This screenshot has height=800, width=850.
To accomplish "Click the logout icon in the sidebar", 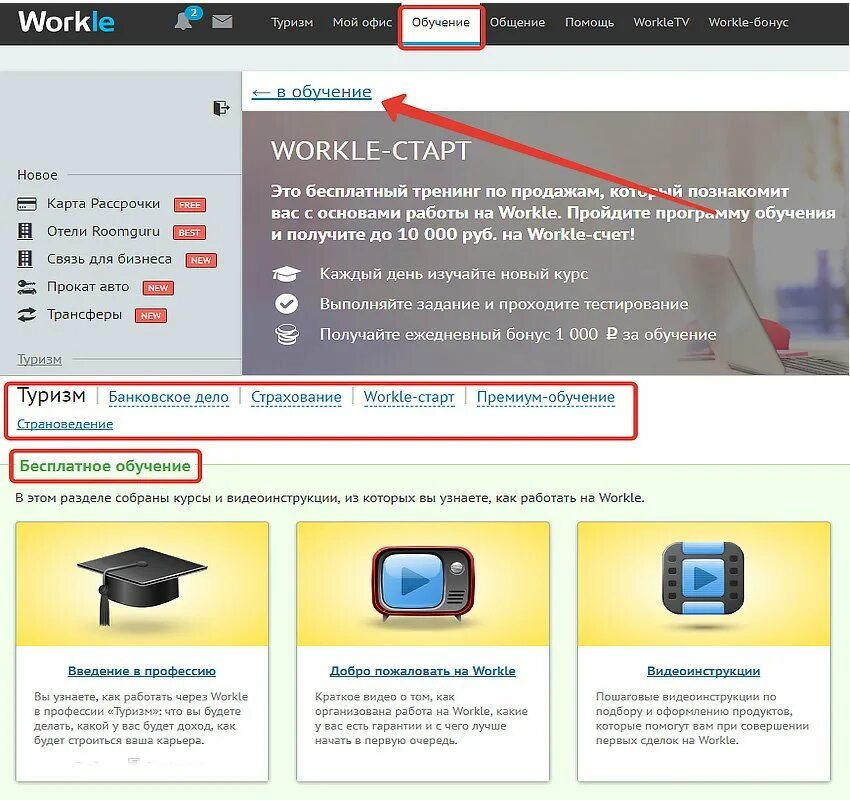I will pyautogui.click(x=219, y=108).
